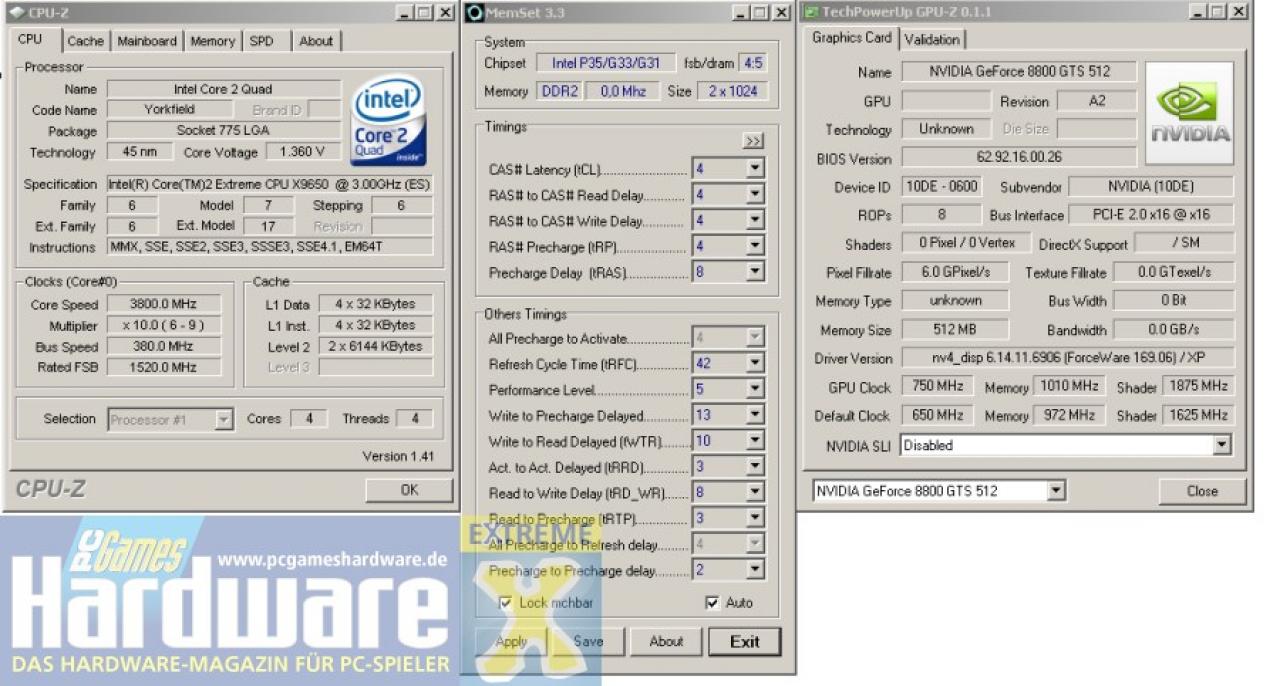
Task: Click the Memory size 2 x 1024 value
Action: pos(731,91)
